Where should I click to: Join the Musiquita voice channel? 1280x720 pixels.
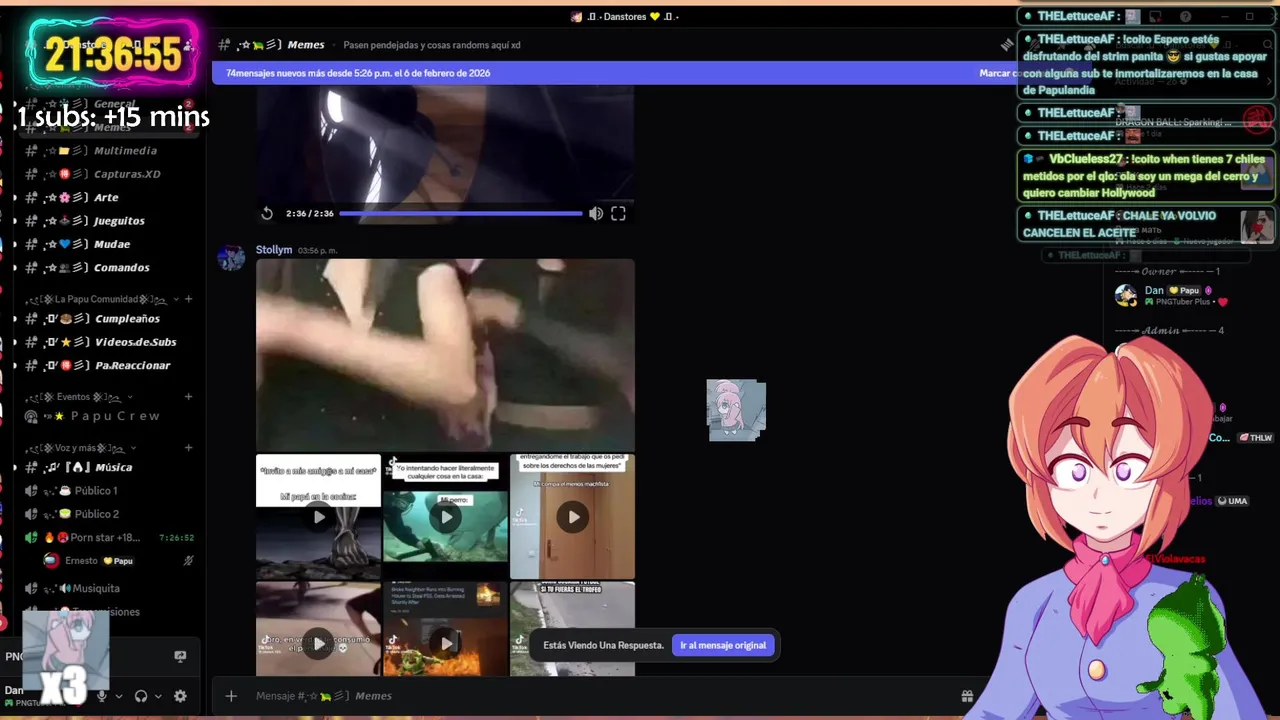(110, 589)
